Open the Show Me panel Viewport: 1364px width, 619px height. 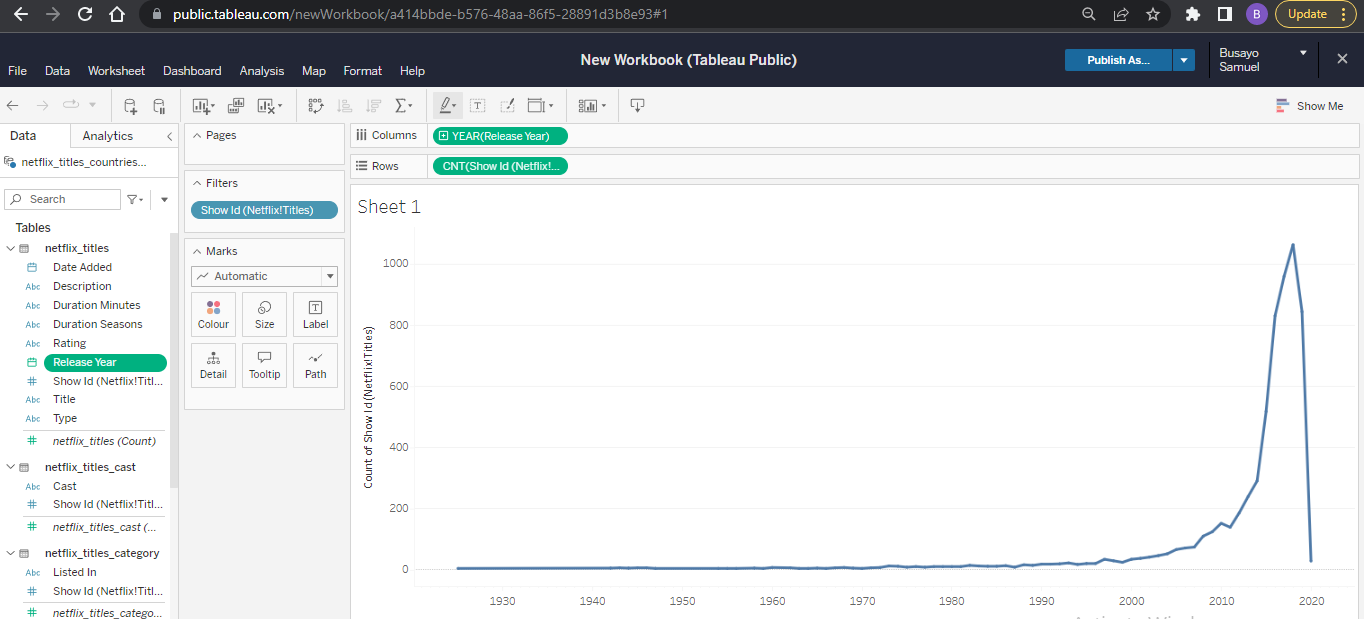click(x=1310, y=106)
